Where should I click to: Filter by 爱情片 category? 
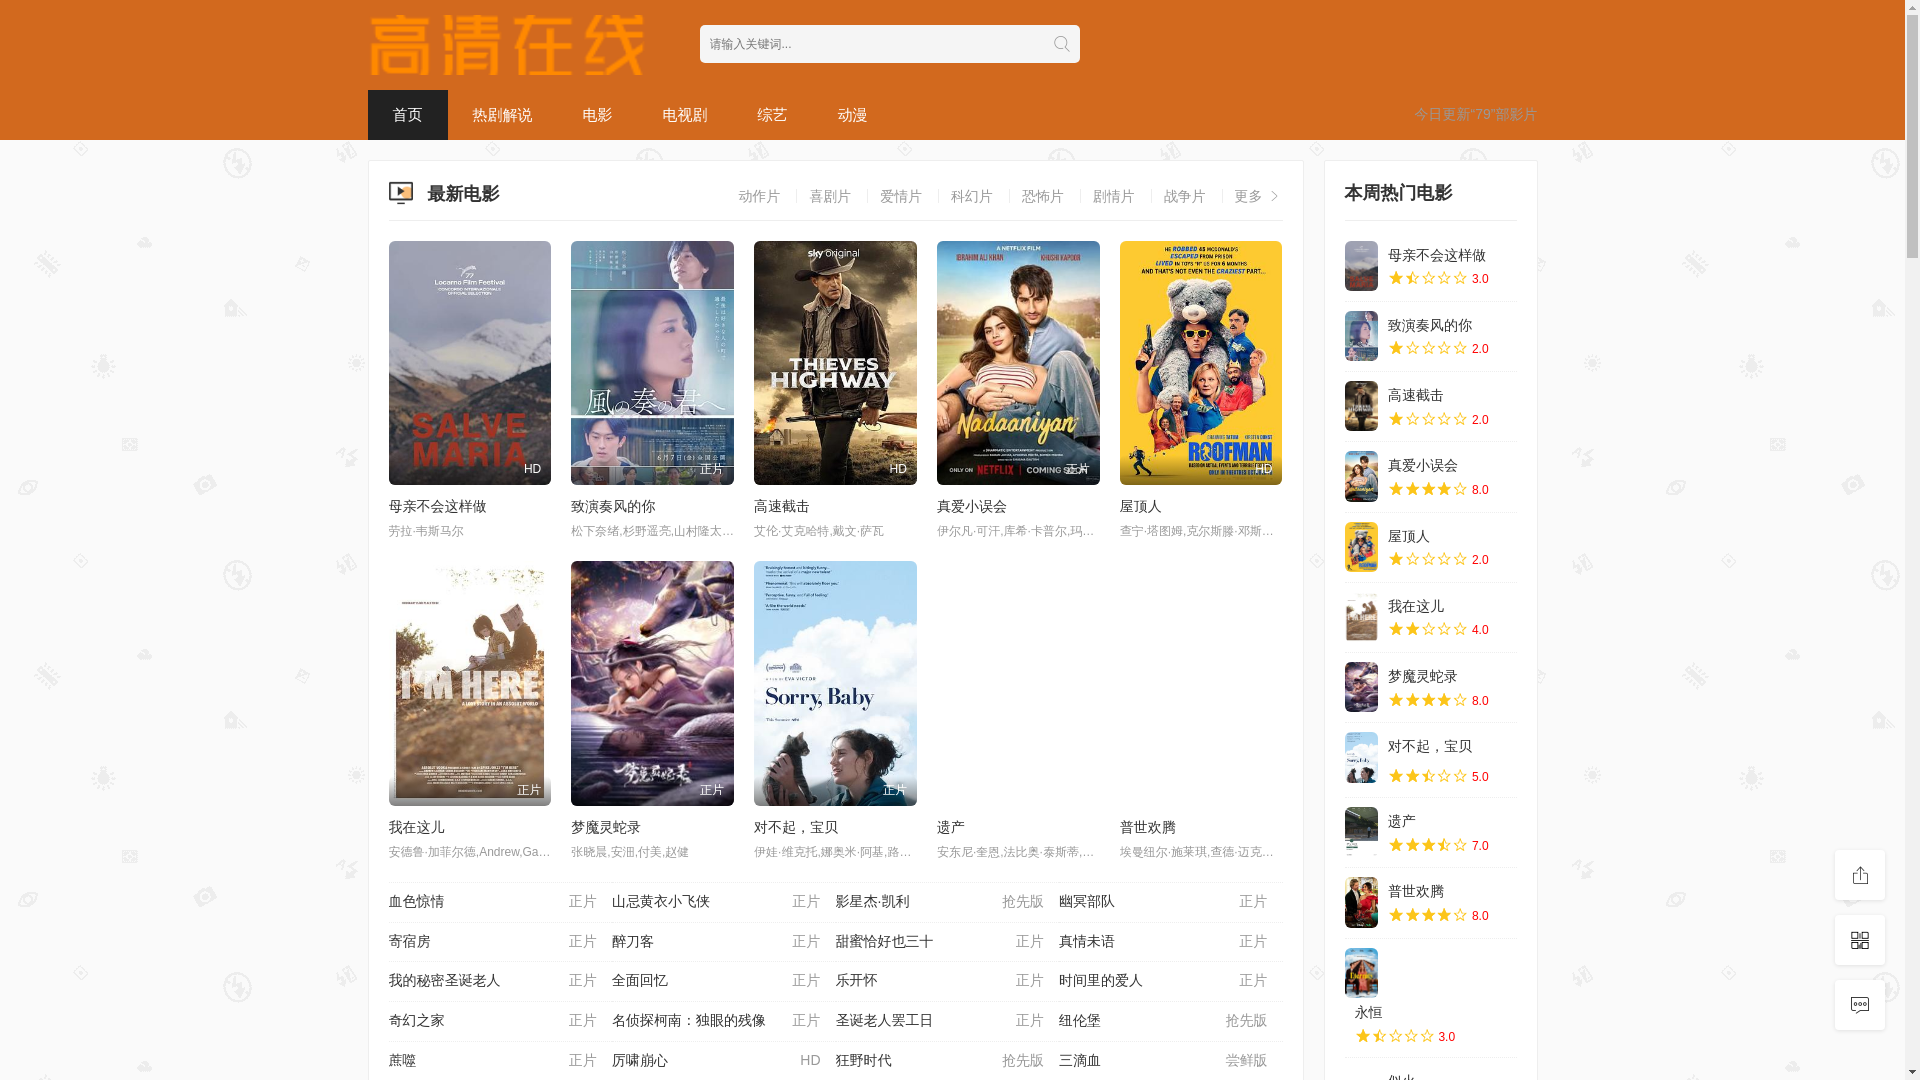point(901,196)
